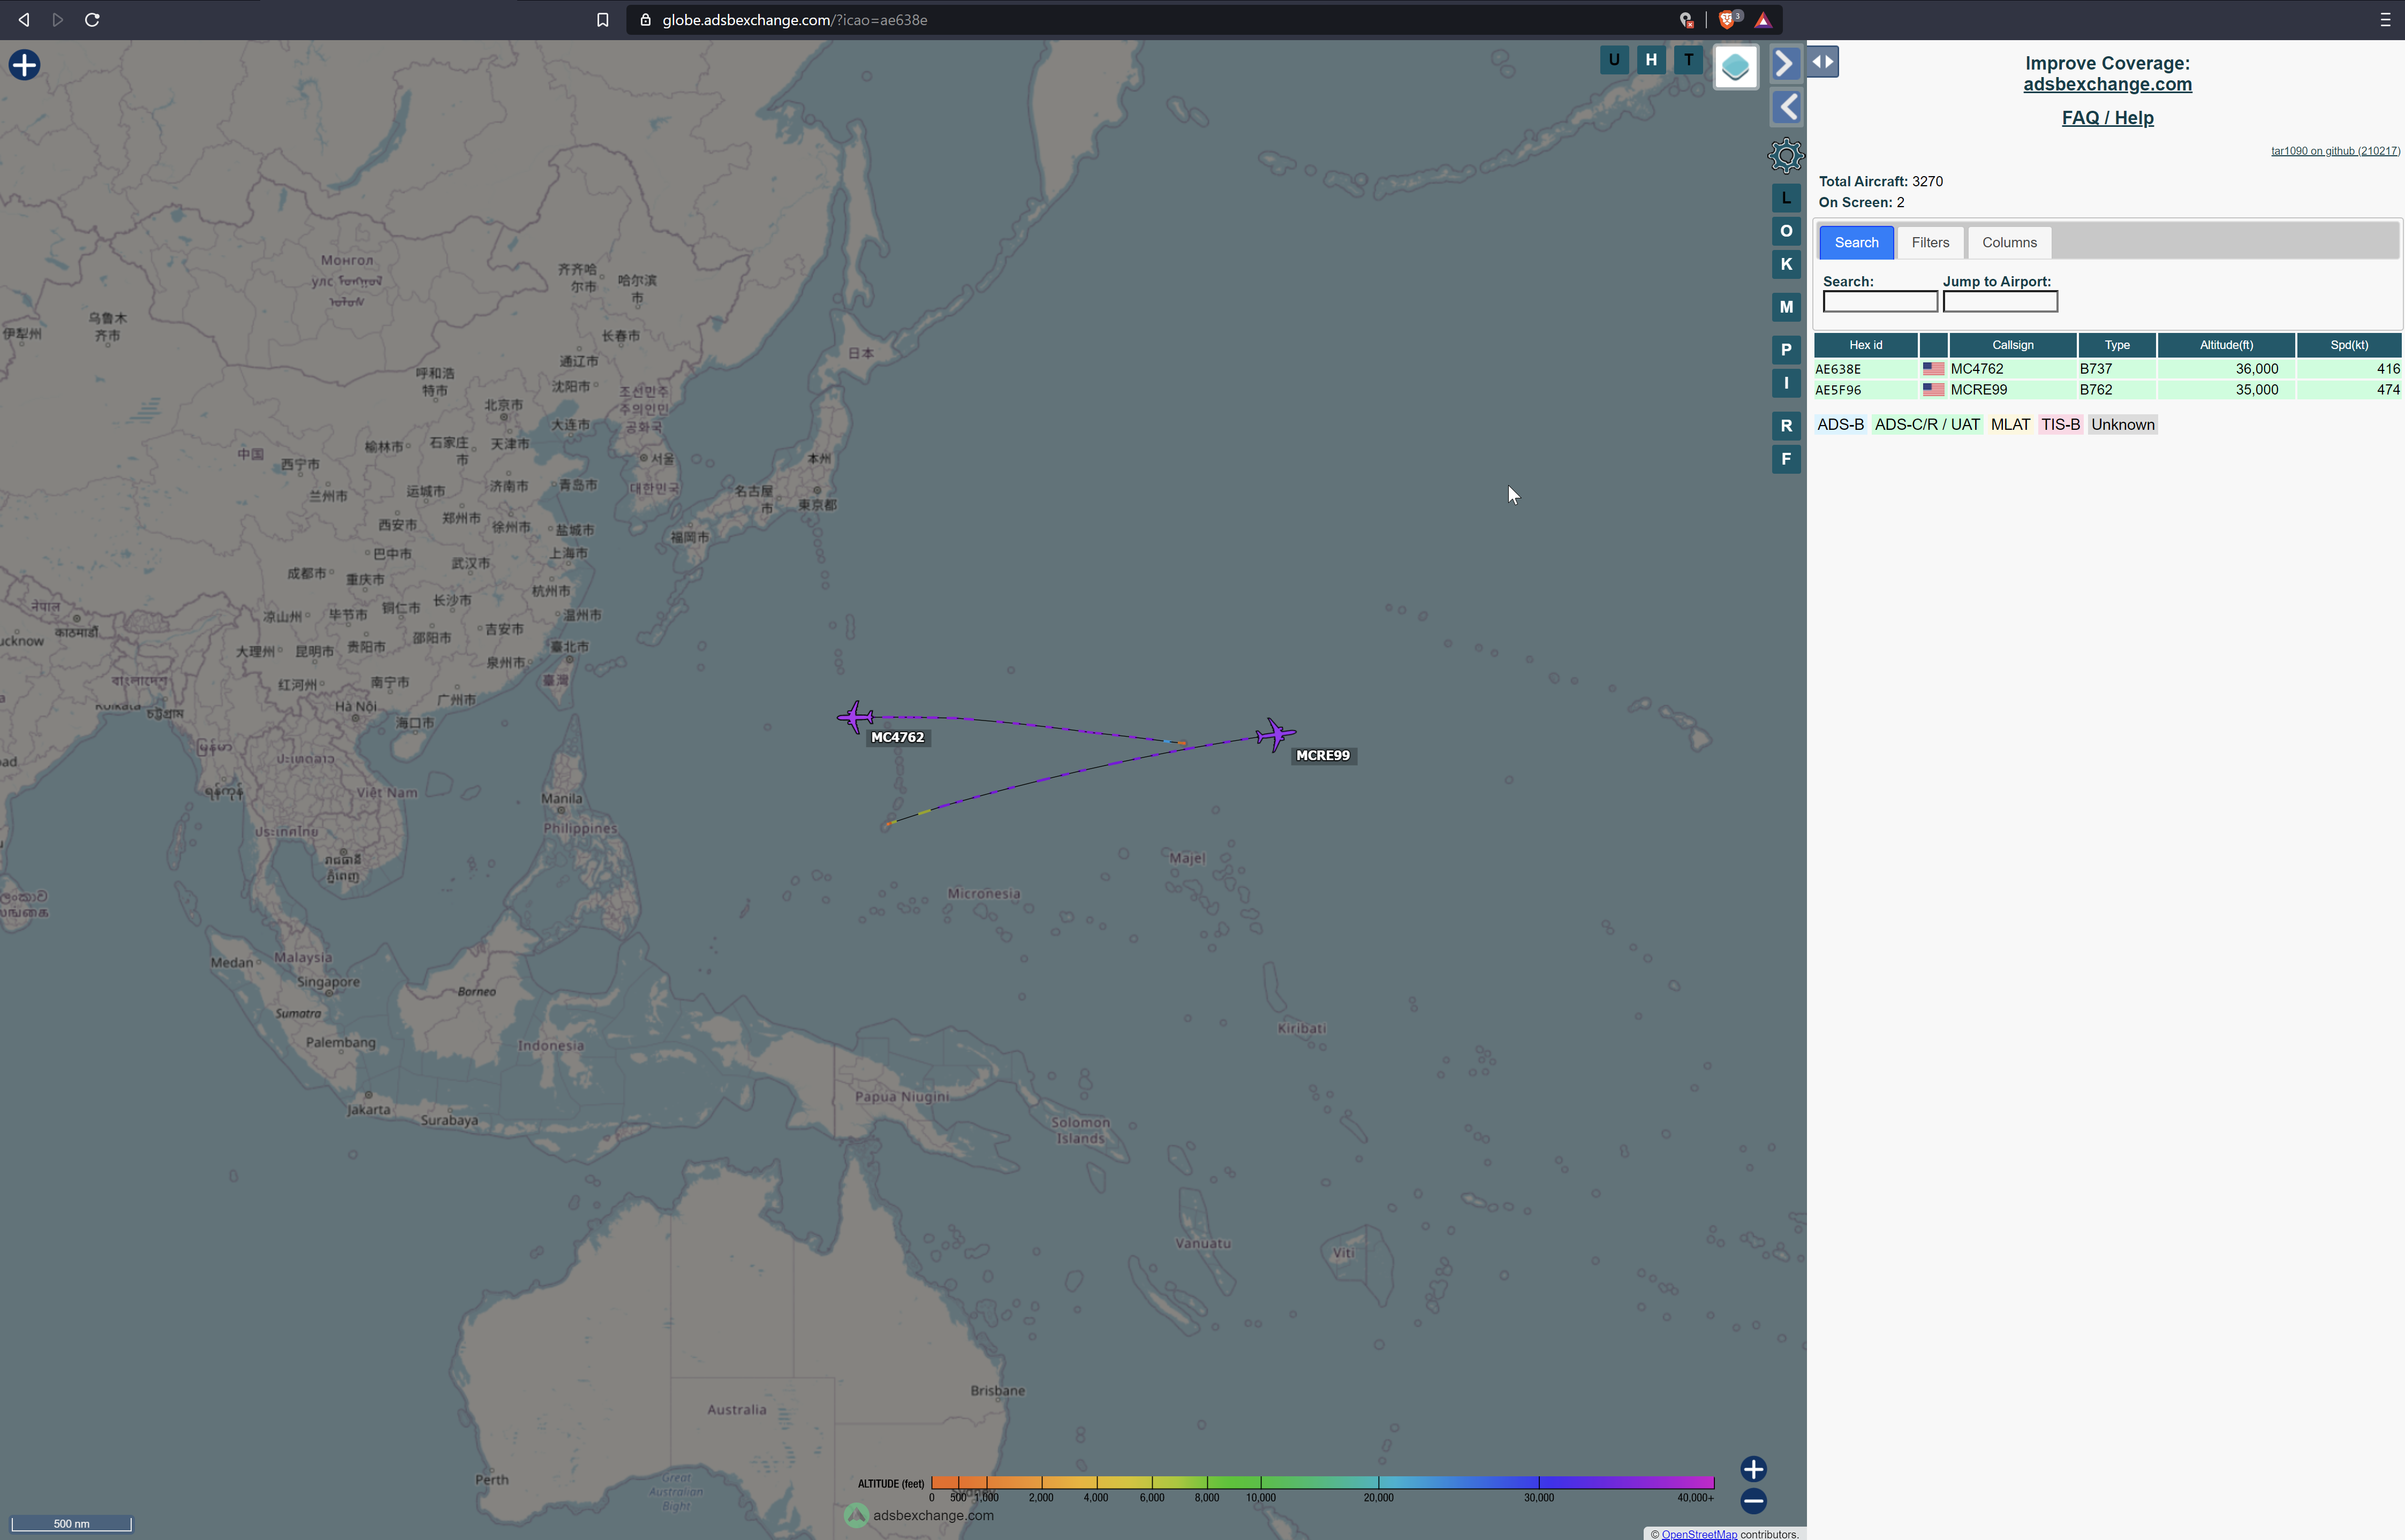Switch to the Search tab
This screenshot has height=1540, width=2405.
point(1856,242)
